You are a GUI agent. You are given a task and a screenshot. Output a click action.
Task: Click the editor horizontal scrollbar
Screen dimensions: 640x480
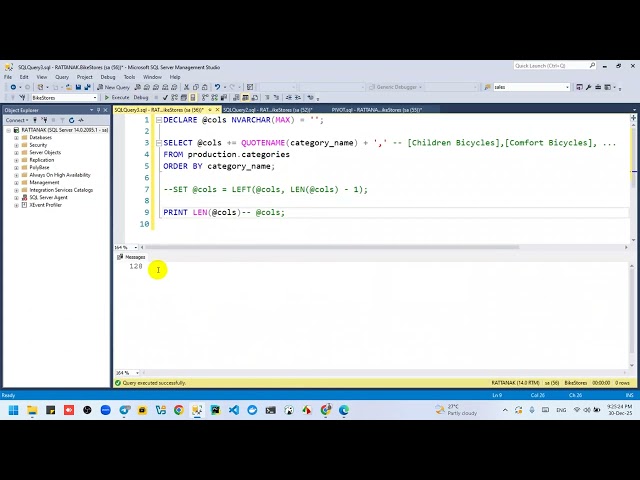pyautogui.click(x=332, y=247)
